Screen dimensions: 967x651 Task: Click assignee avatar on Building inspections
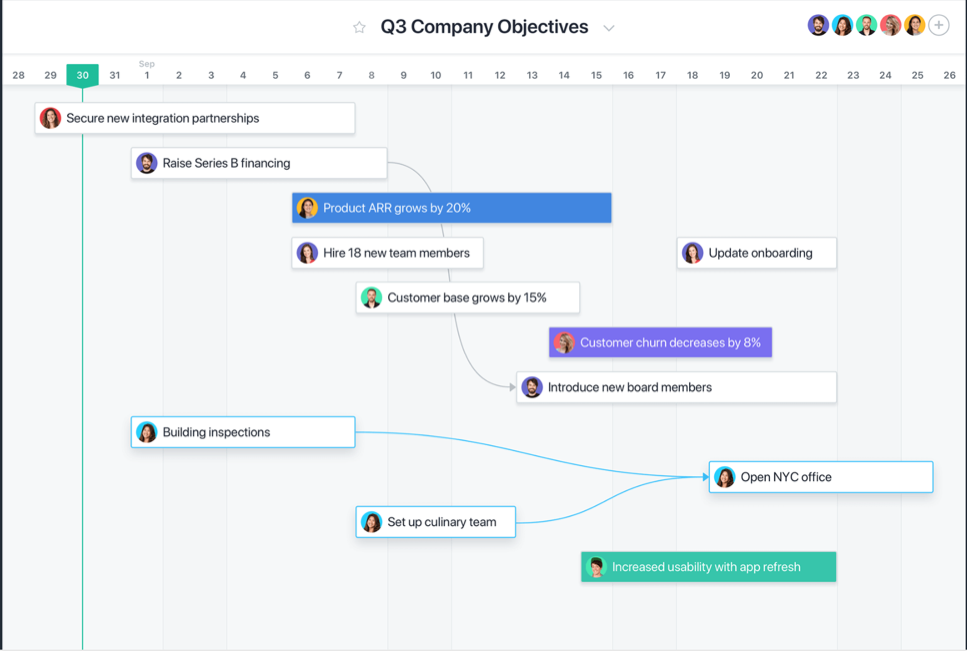click(x=147, y=432)
